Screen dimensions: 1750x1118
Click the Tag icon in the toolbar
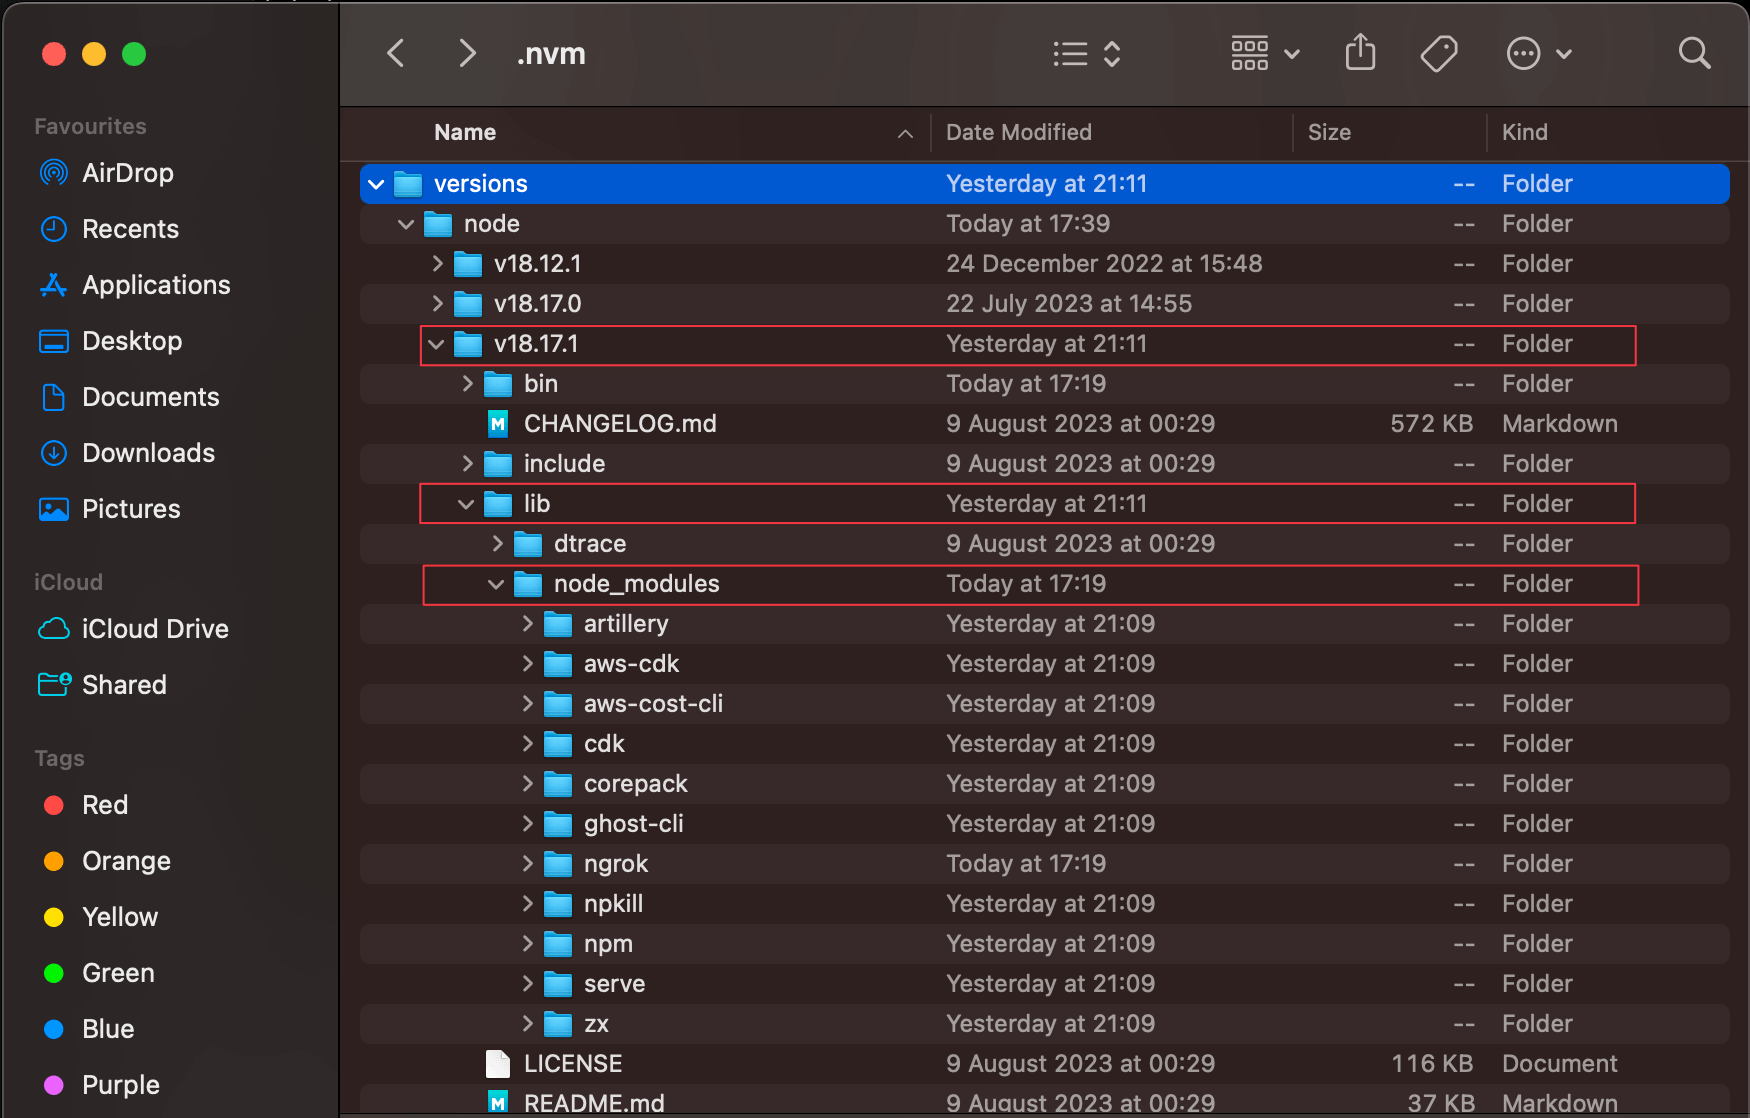1439,53
